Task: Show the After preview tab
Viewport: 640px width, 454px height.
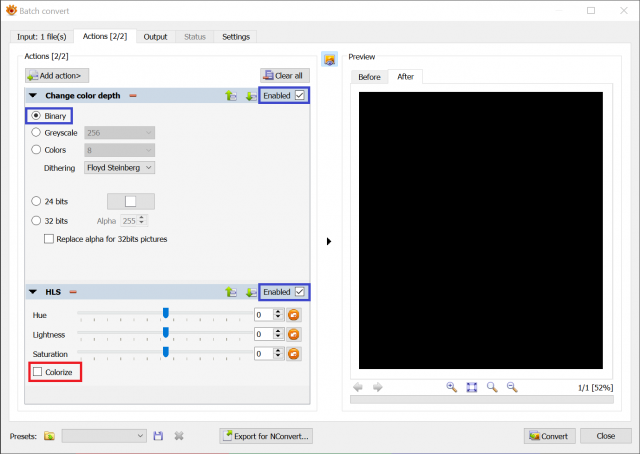Action: [405, 77]
